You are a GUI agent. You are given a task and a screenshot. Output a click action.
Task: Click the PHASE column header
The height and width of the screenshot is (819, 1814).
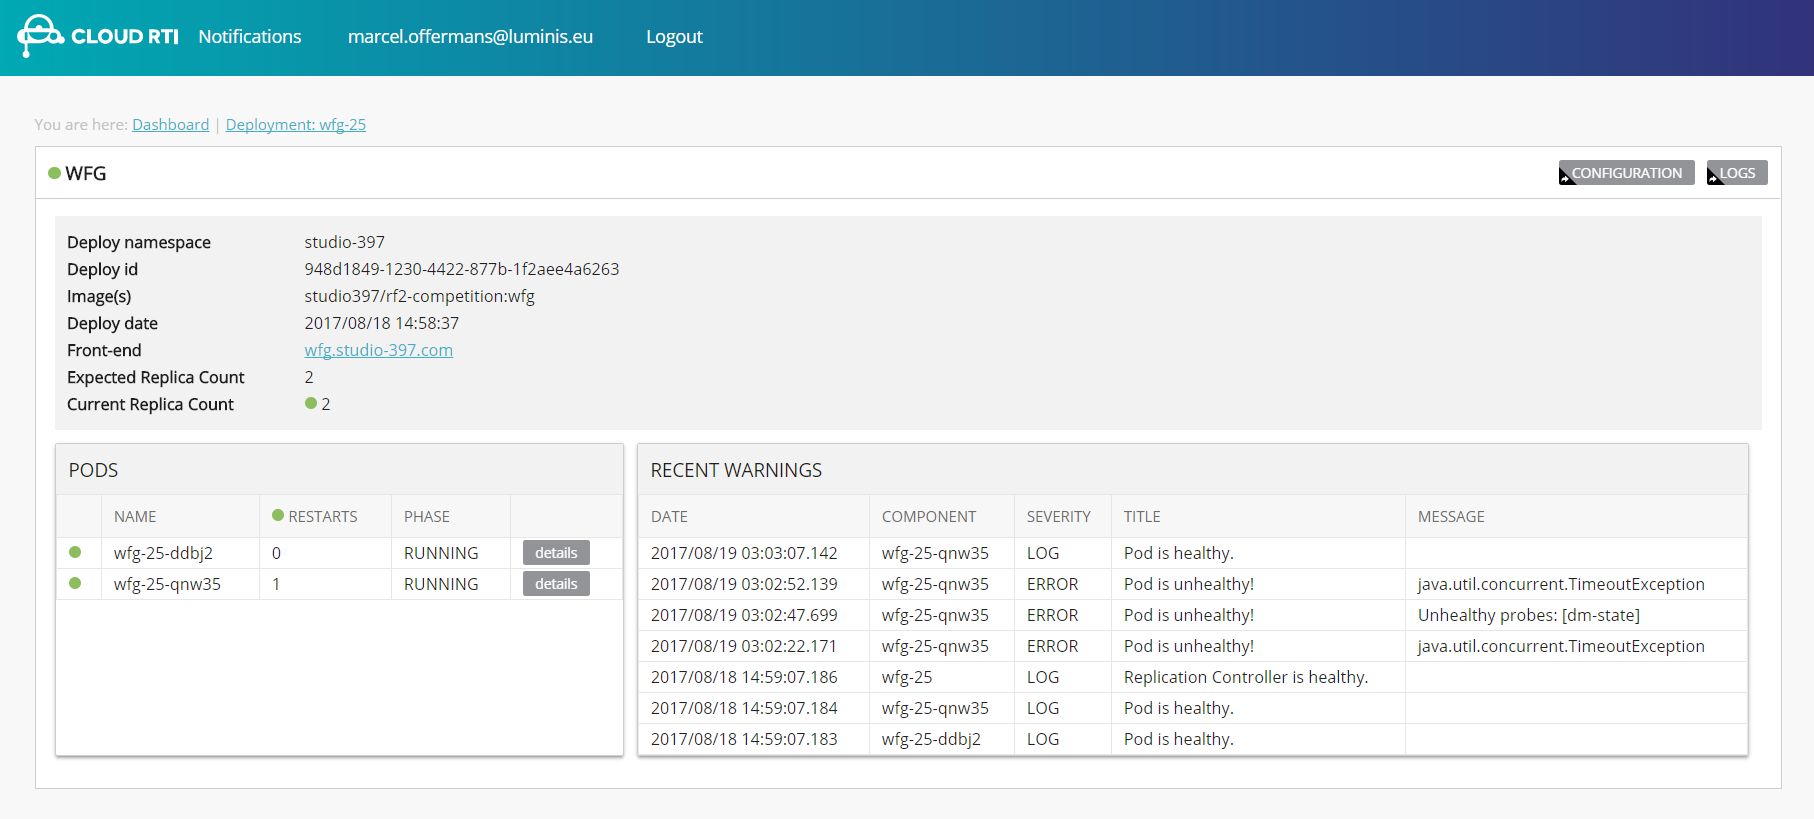[427, 517]
